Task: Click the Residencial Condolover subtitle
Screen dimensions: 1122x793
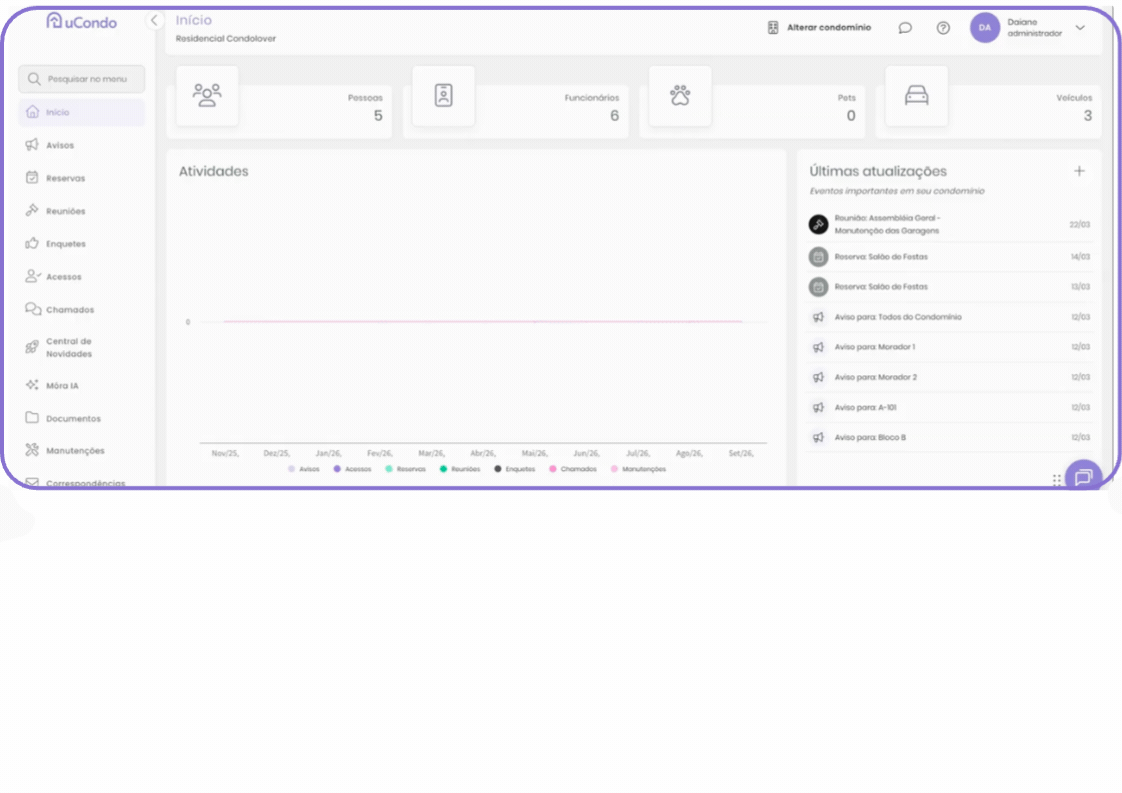Action: [225, 39]
